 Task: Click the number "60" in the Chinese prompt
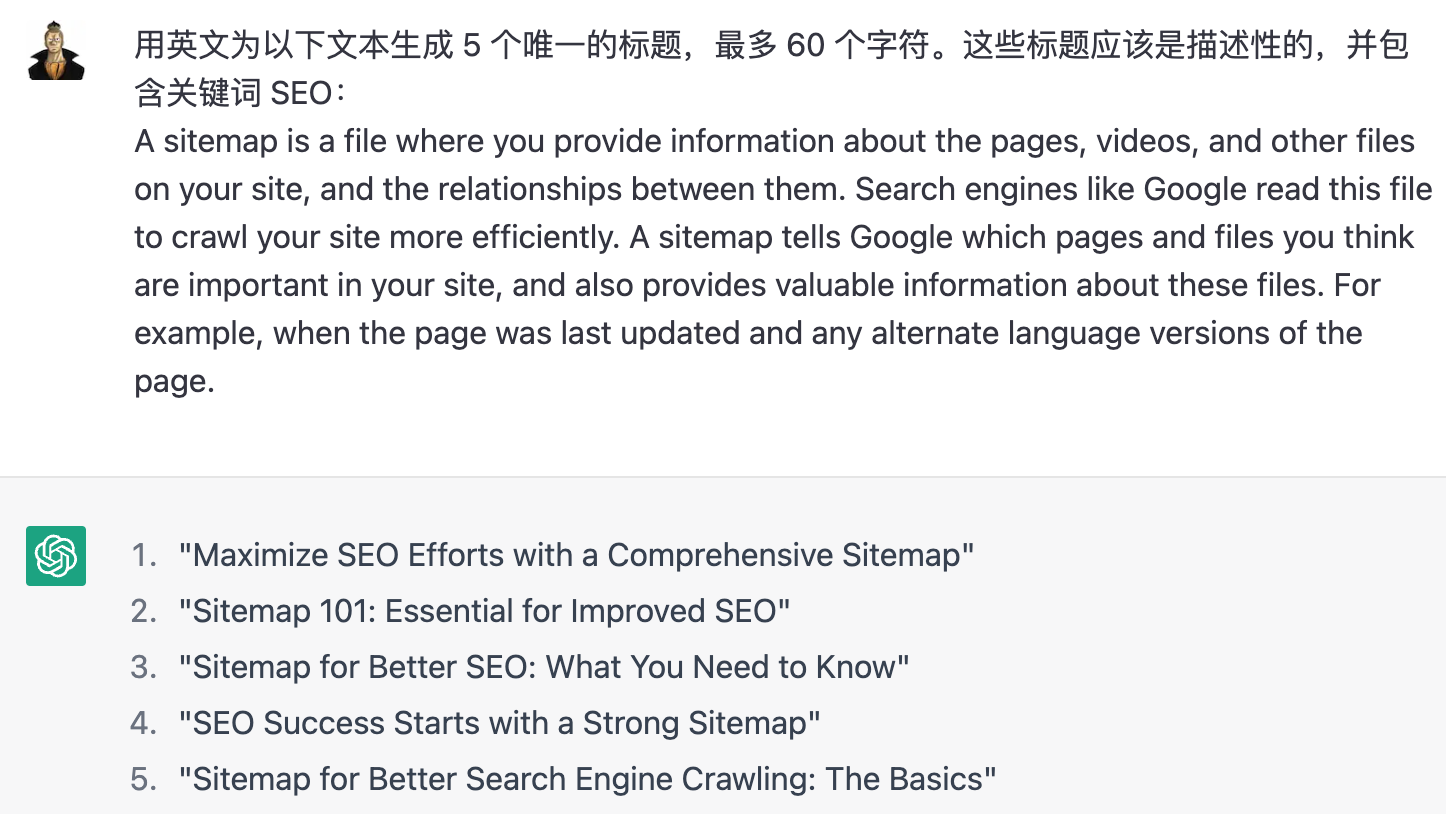[x=806, y=46]
